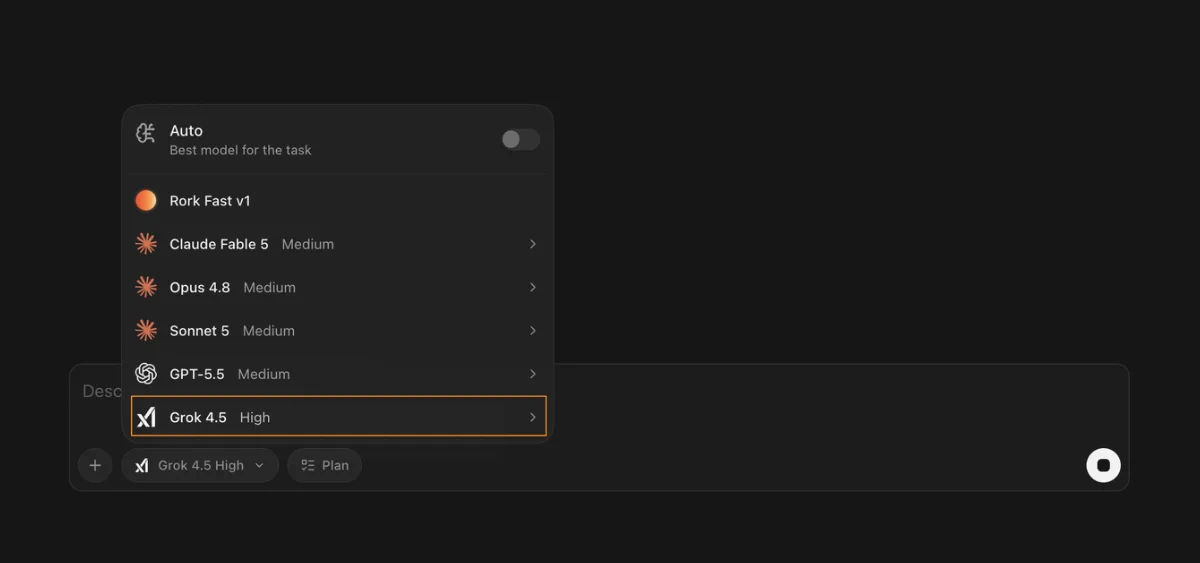Select GPT-5.5 model
The width and height of the screenshot is (1200, 563).
[x=339, y=374]
